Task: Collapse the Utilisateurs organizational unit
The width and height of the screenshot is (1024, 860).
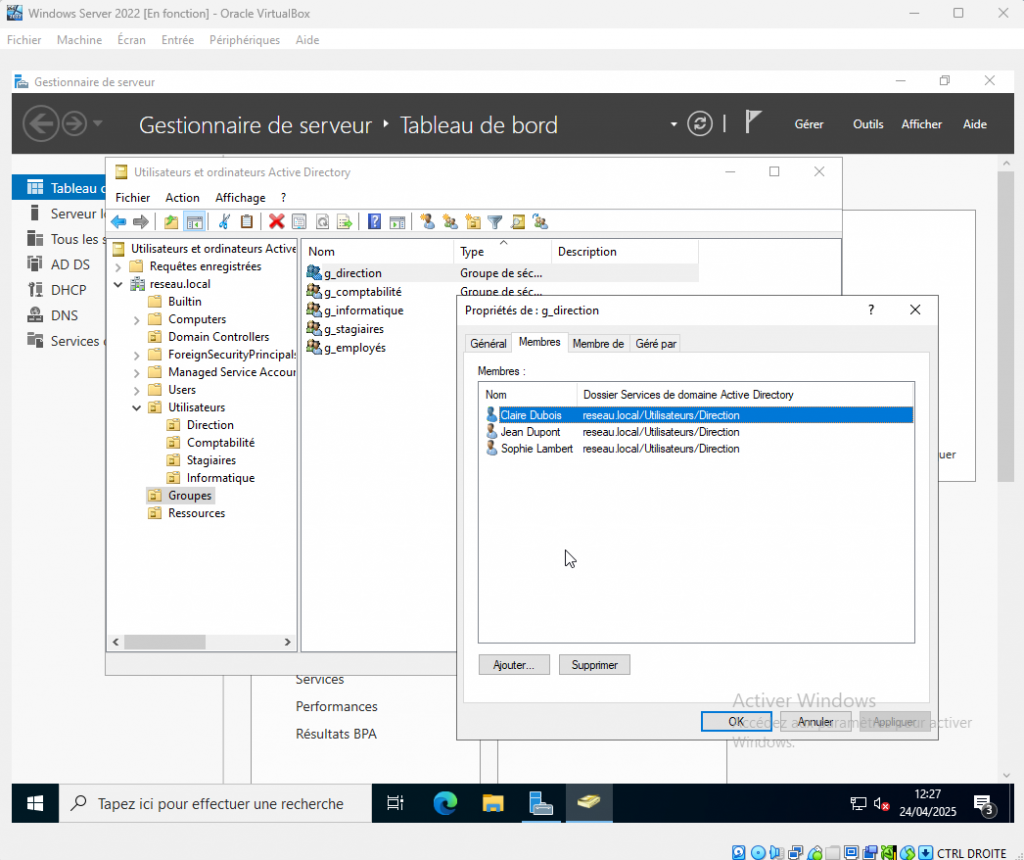Action: [x=137, y=407]
